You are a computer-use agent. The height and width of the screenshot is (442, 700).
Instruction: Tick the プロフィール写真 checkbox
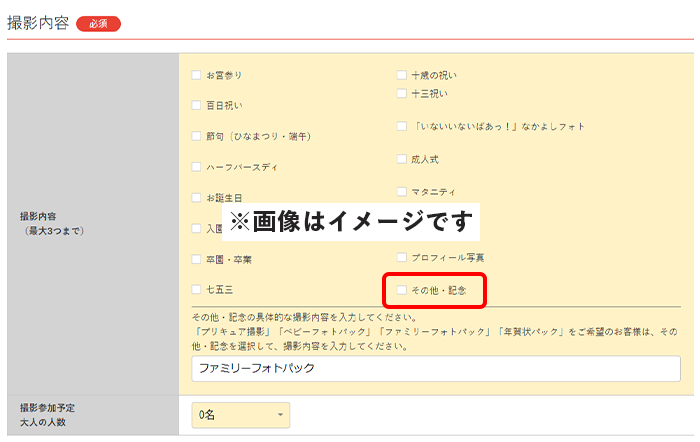click(401, 257)
